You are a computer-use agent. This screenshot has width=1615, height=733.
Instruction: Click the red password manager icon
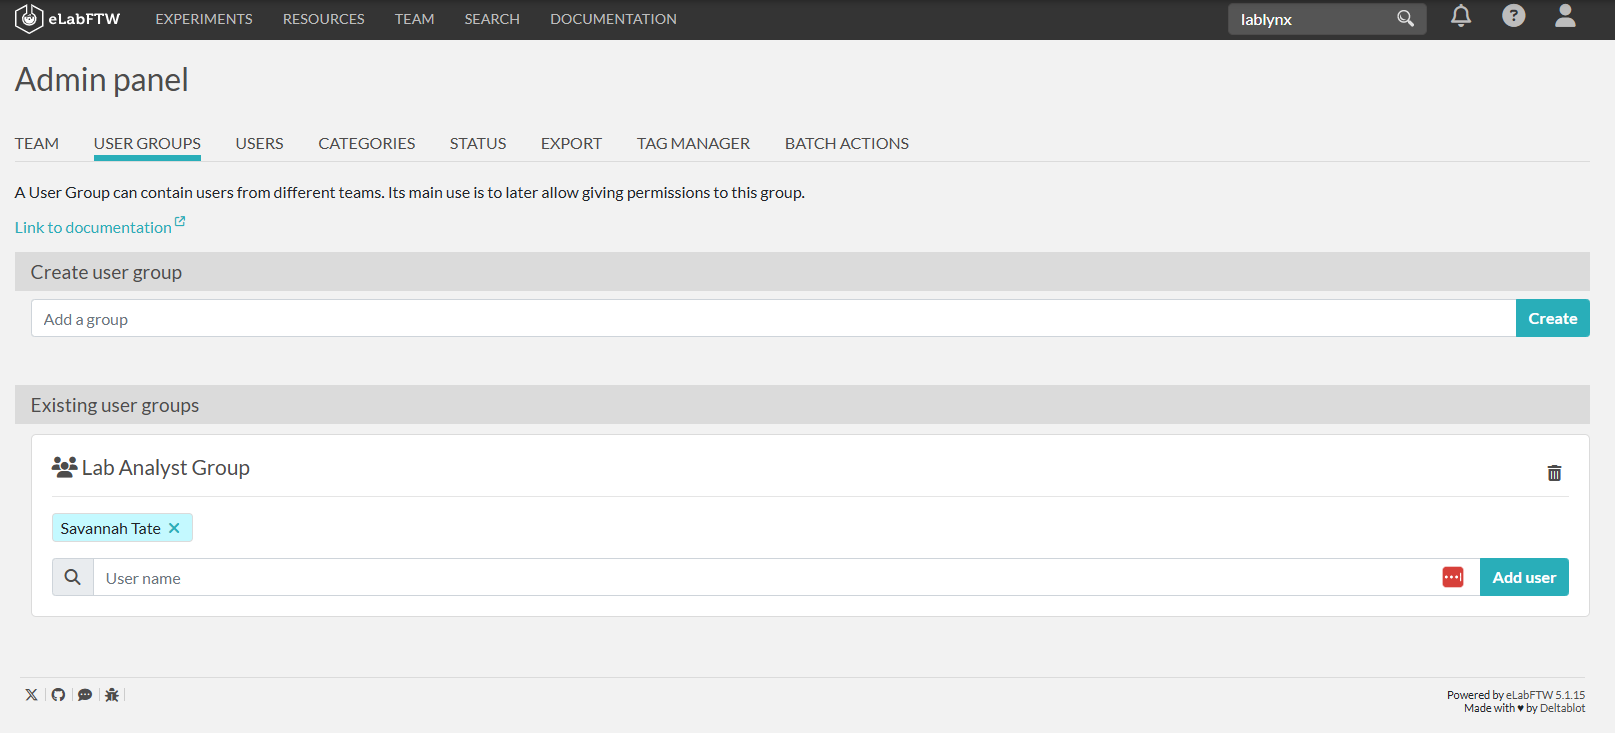1452,577
